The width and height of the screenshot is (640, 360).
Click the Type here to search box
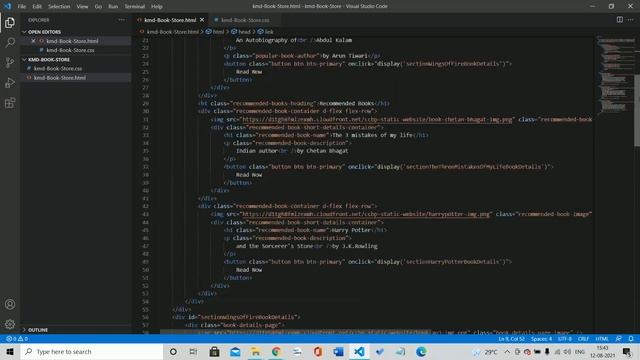91,351
